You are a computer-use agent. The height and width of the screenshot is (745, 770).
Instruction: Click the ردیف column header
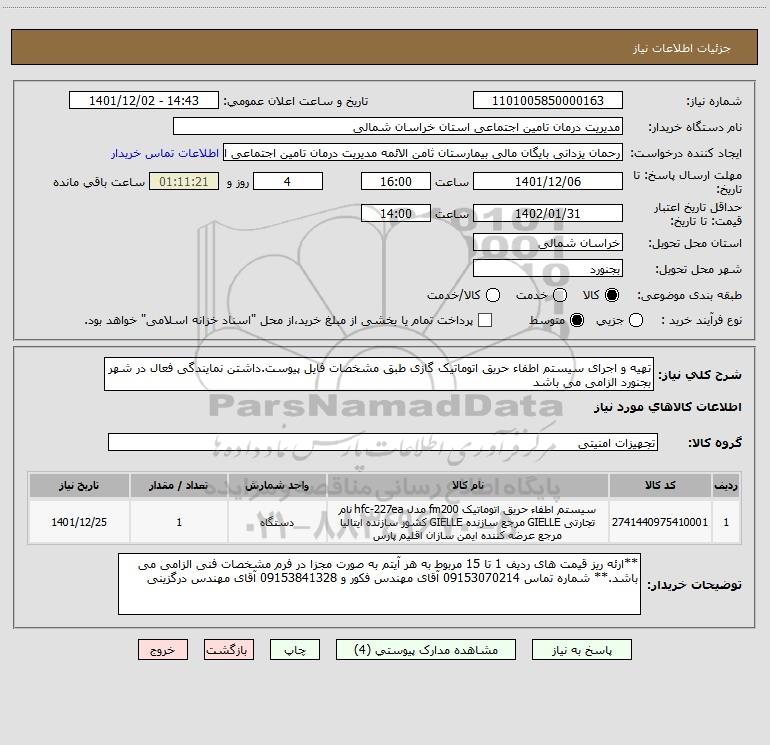(726, 485)
